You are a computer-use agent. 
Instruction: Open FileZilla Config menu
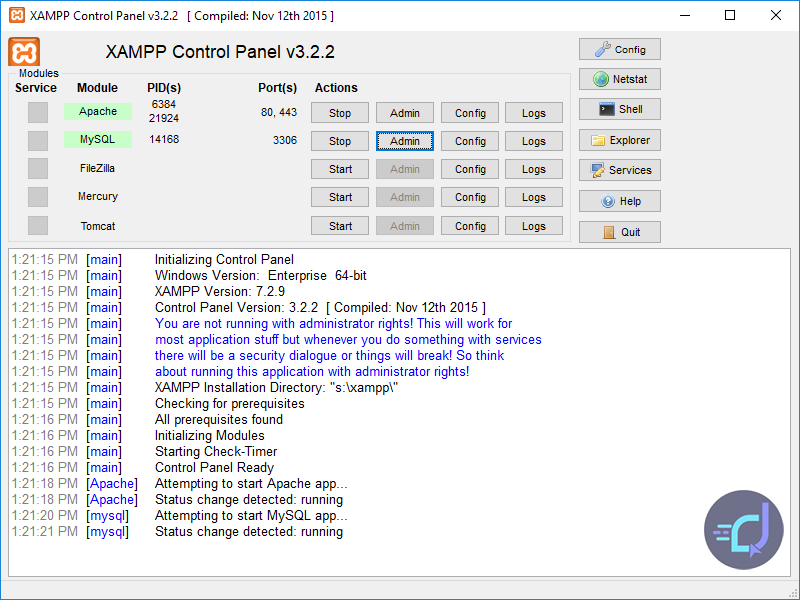coord(470,169)
